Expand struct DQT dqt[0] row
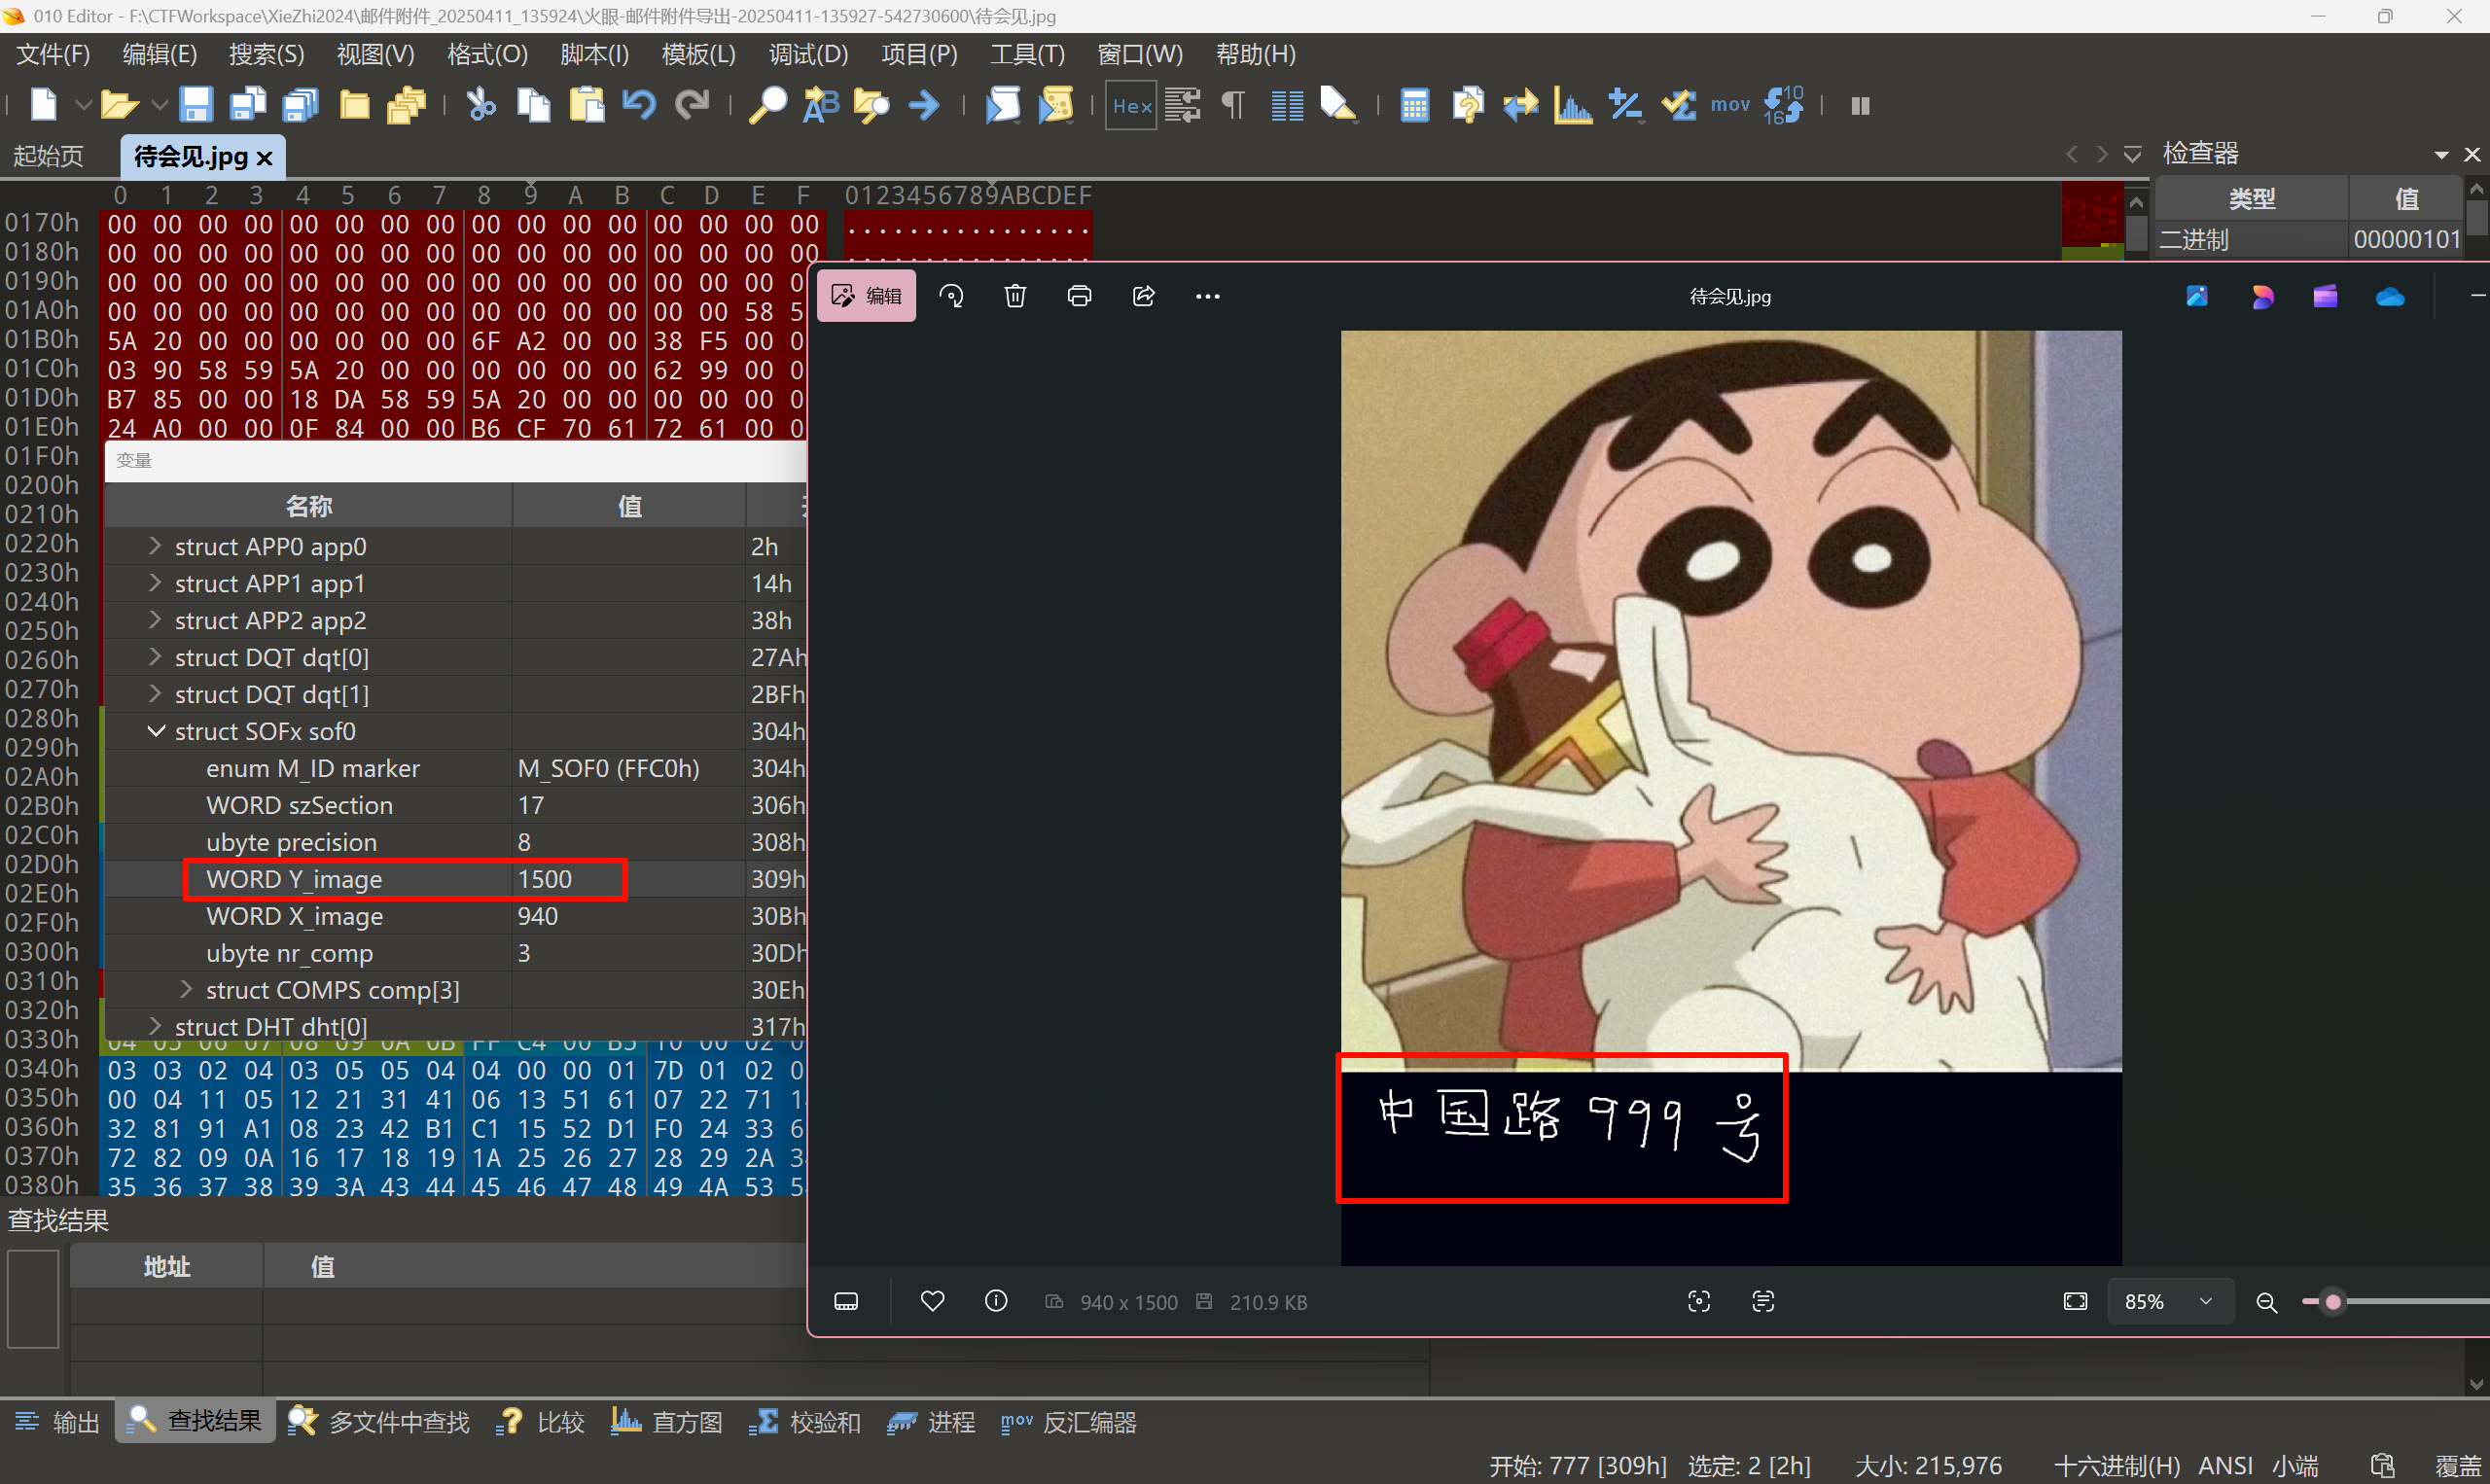 pos(155,656)
